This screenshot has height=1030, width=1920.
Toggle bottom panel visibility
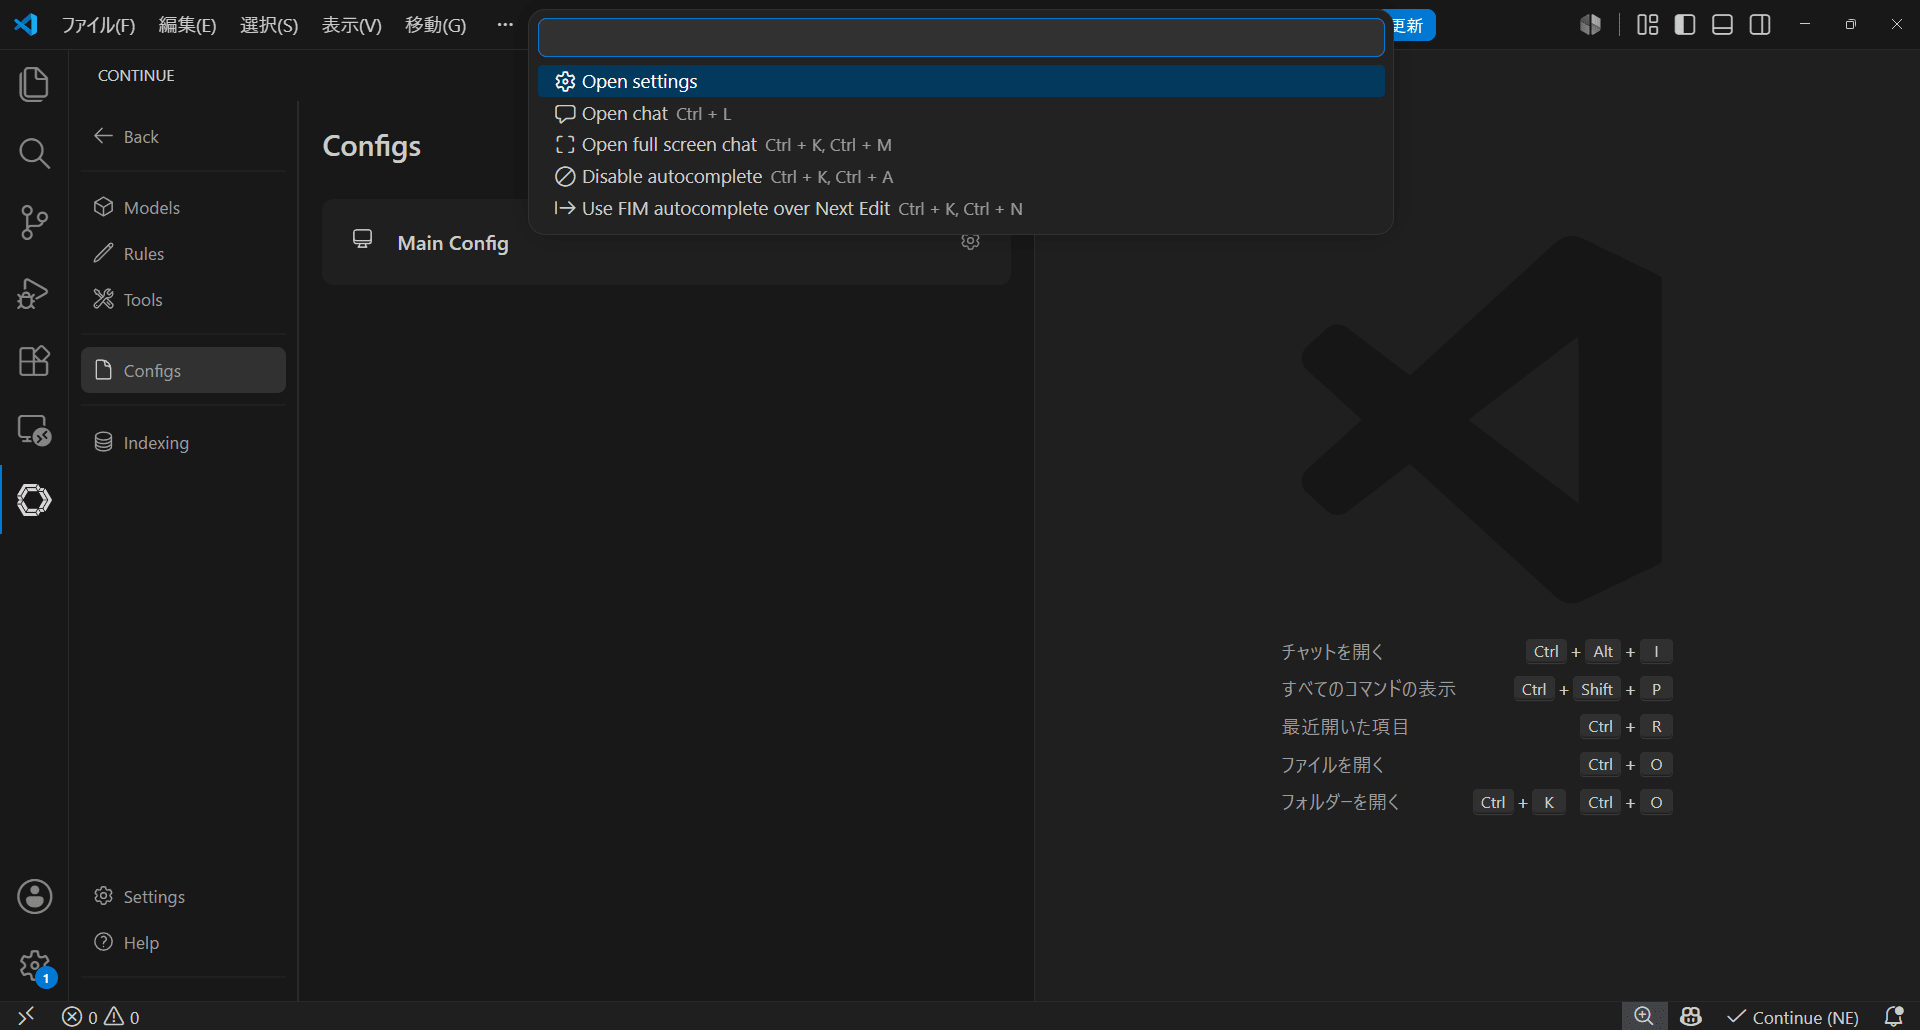(1722, 25)
